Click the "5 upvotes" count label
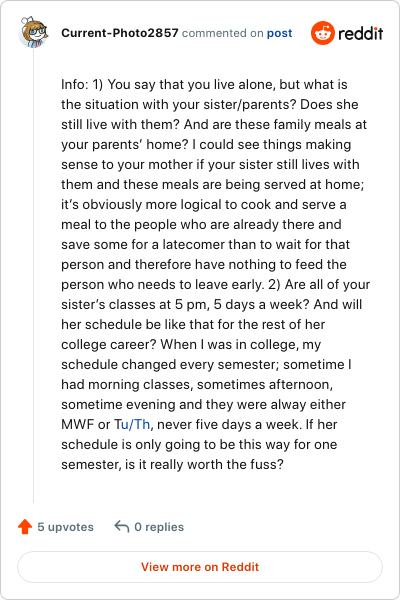400x600 pixels. coord(65,527)
